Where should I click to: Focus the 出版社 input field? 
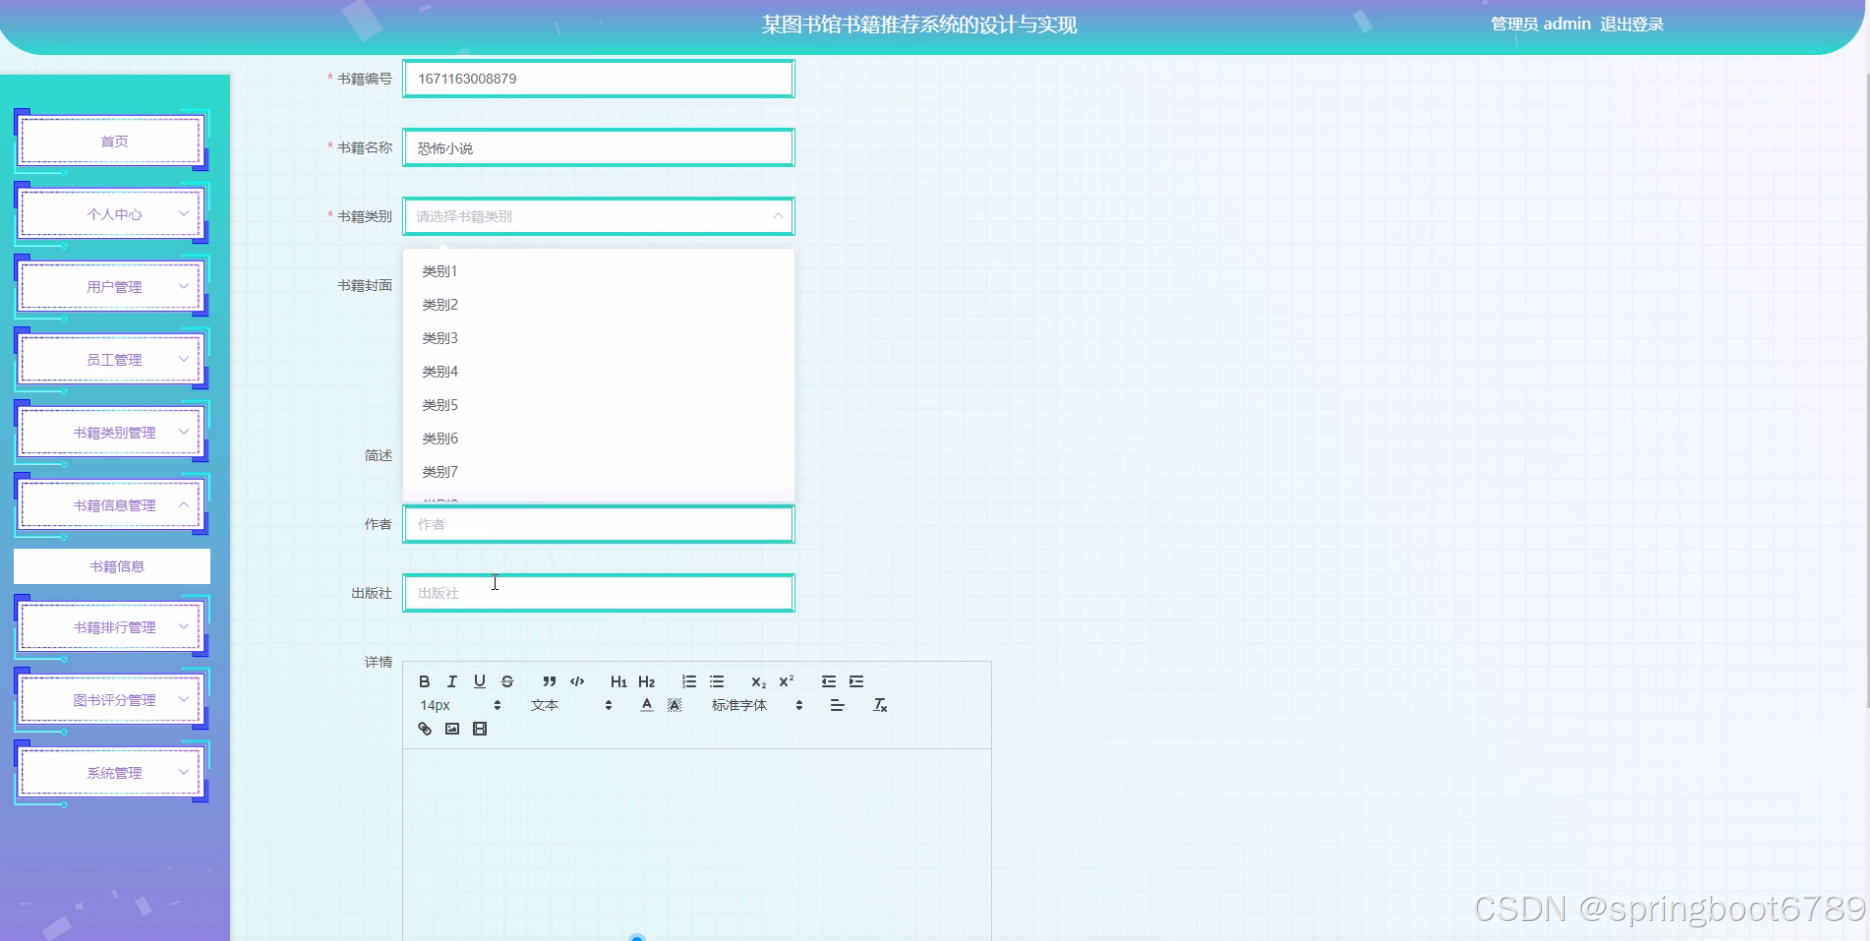click(598, 593)
